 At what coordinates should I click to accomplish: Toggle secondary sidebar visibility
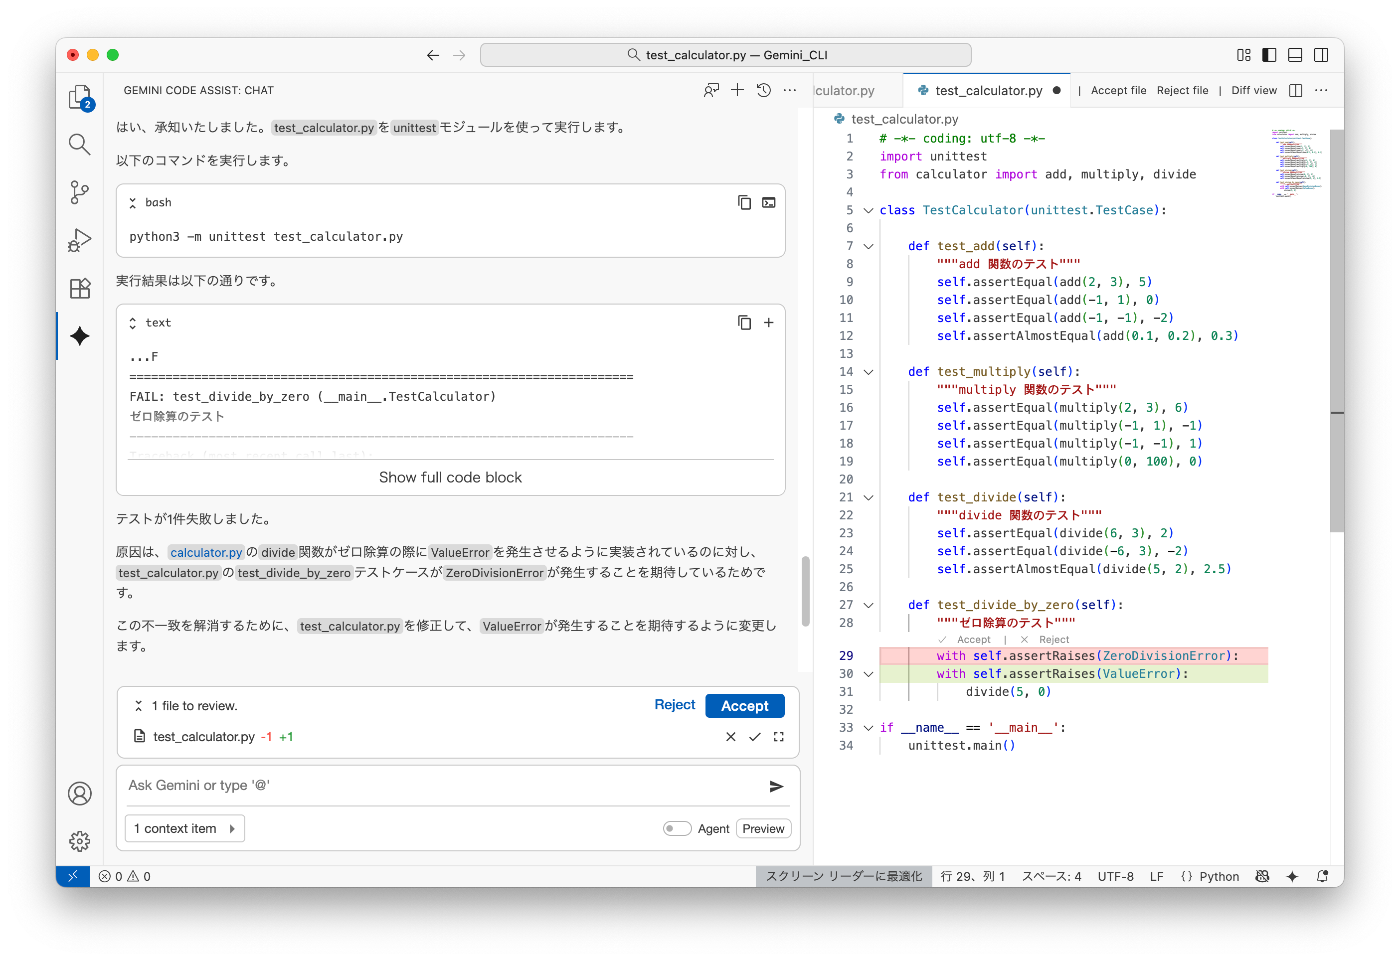point(1321,55)
